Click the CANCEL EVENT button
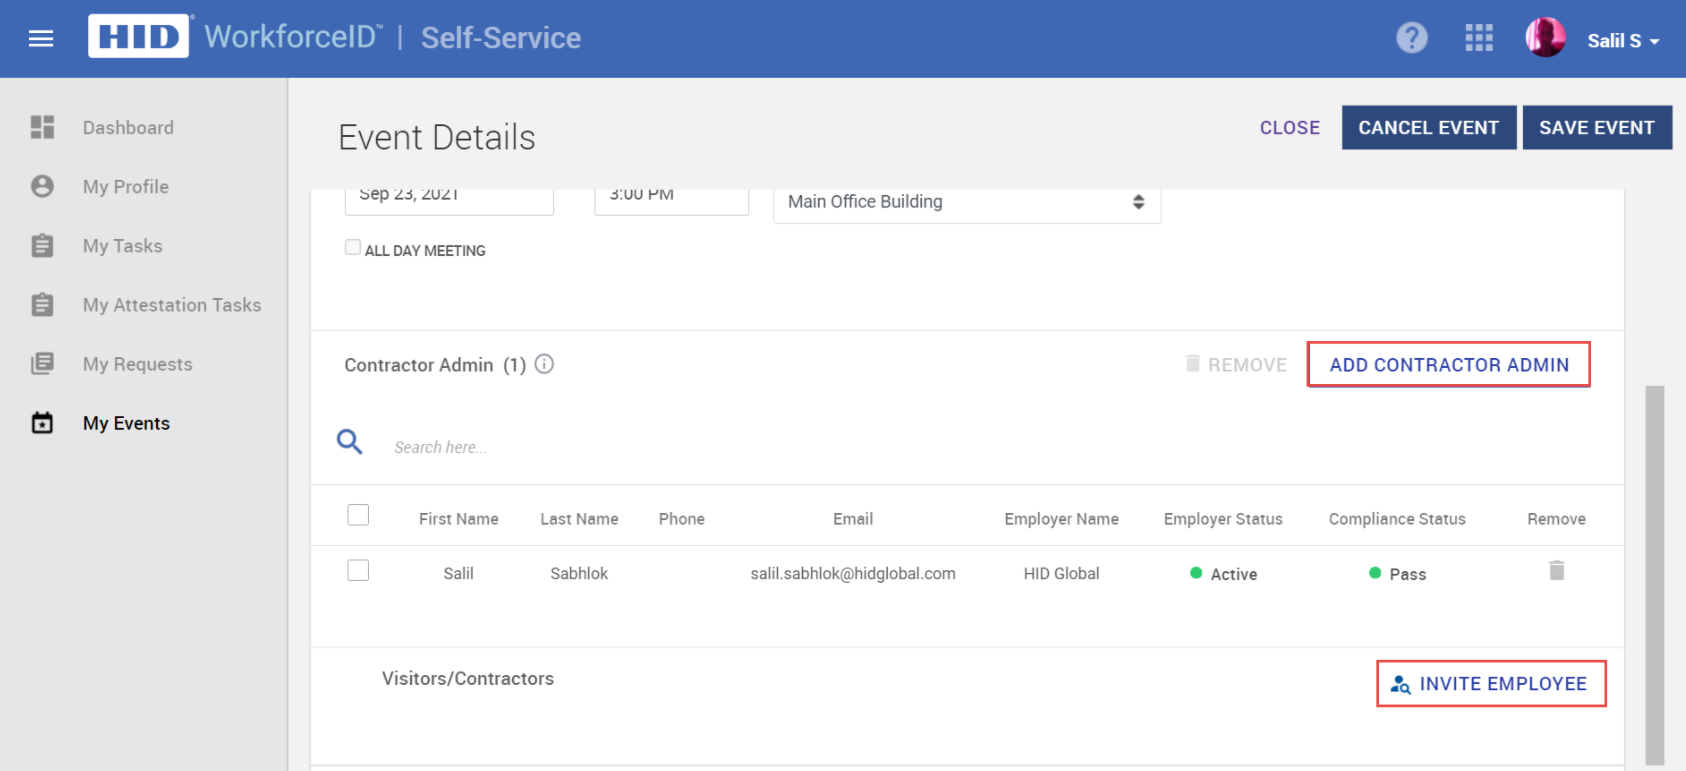 [1429, 128]
